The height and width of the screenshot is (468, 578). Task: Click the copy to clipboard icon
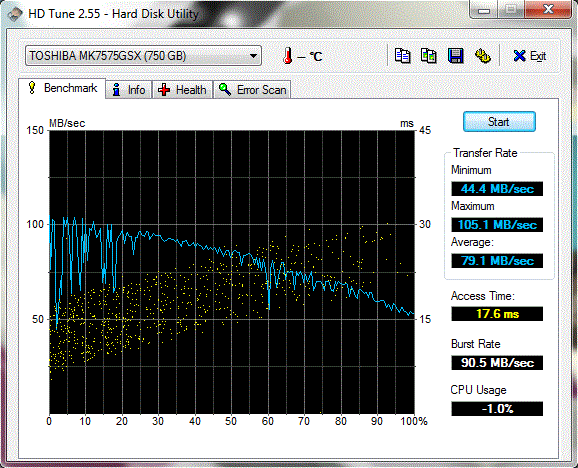tap(402, 56)
